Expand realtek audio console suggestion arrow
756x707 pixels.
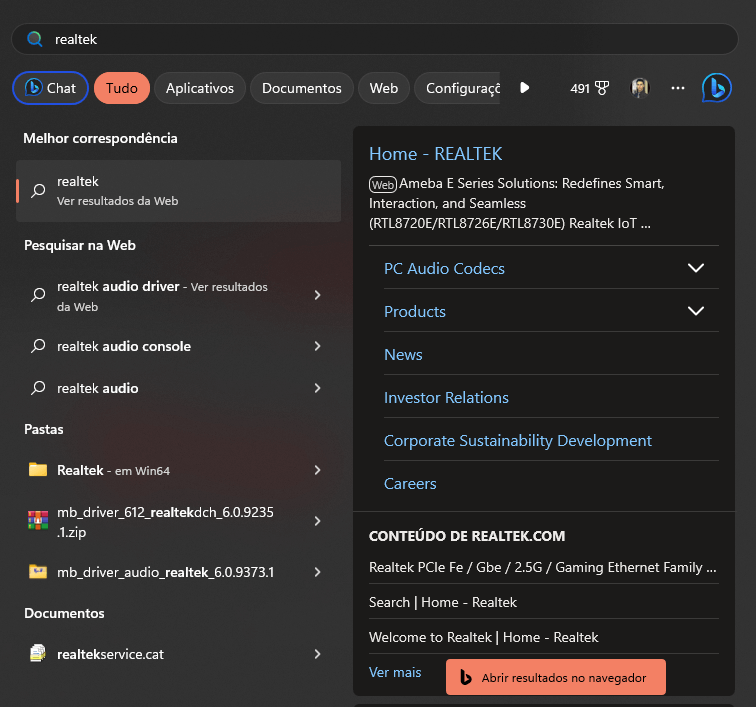(x=317, y=346)
